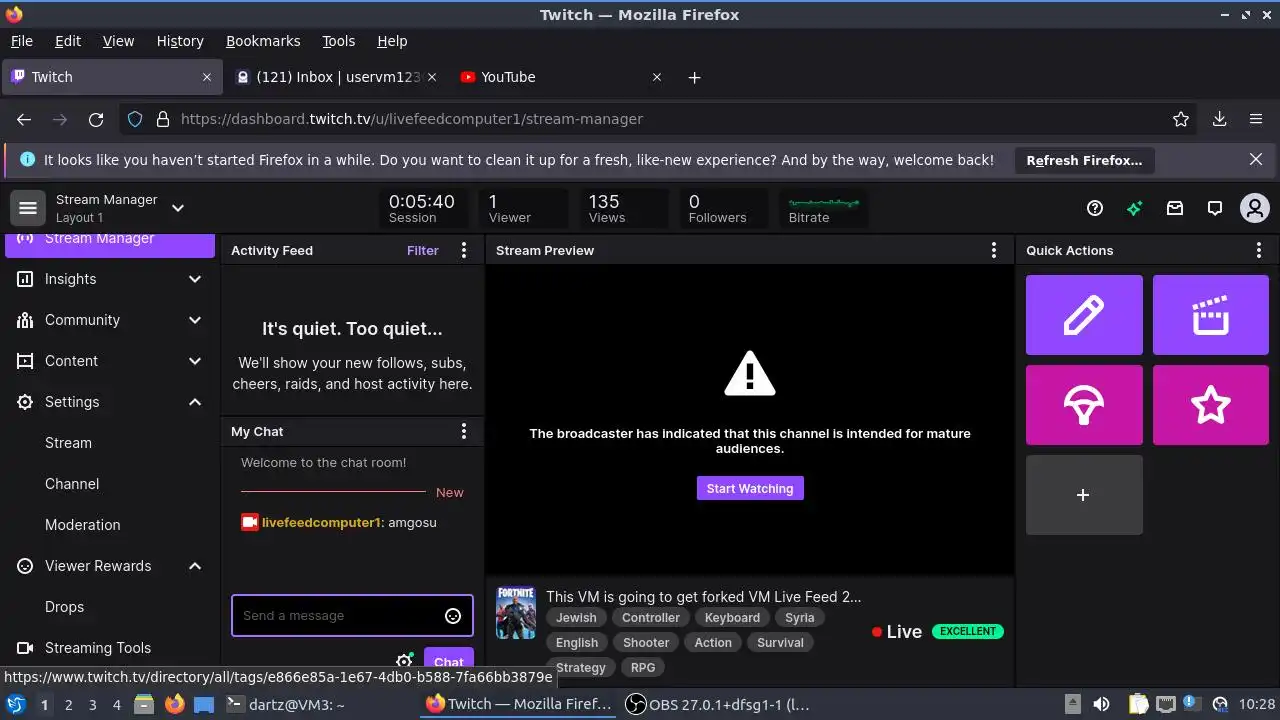Open the Tools menu
Screen dimensions: 1280x720
point(338,41)
